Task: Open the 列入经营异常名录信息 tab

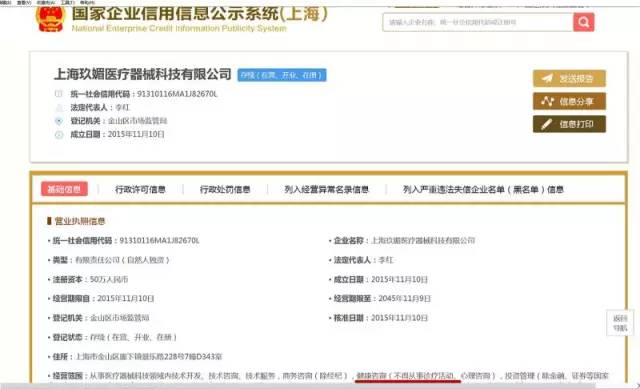Action: pos(326,189)
